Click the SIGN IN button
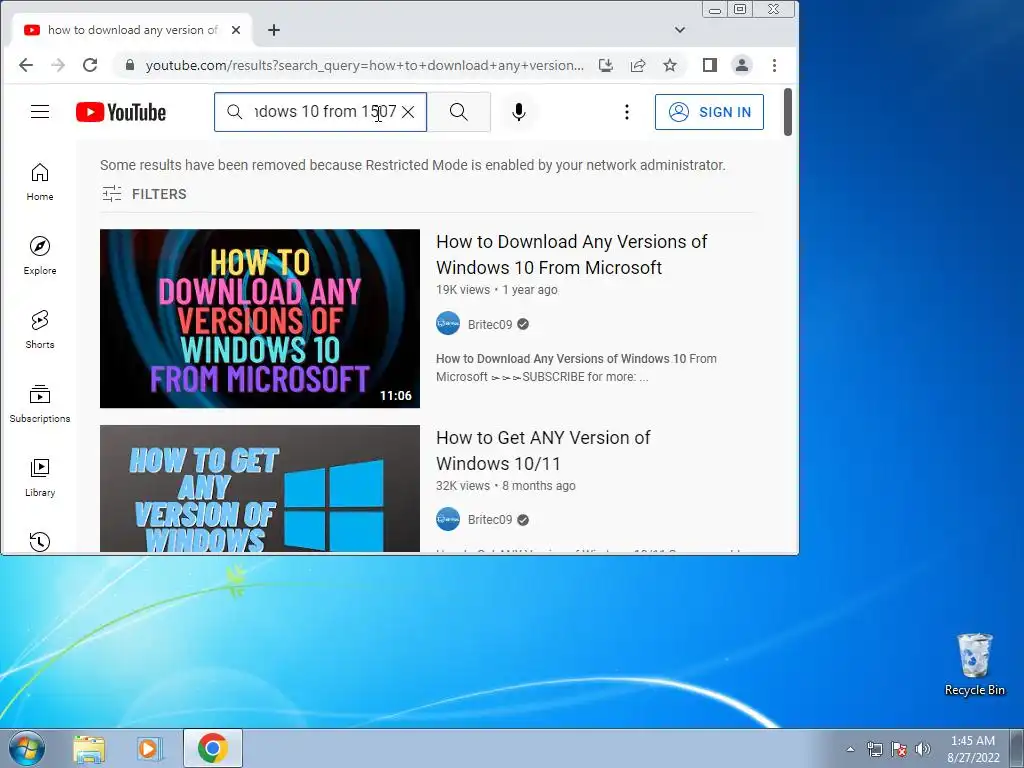Screen dimensions: 1024x768 point(709,112)
